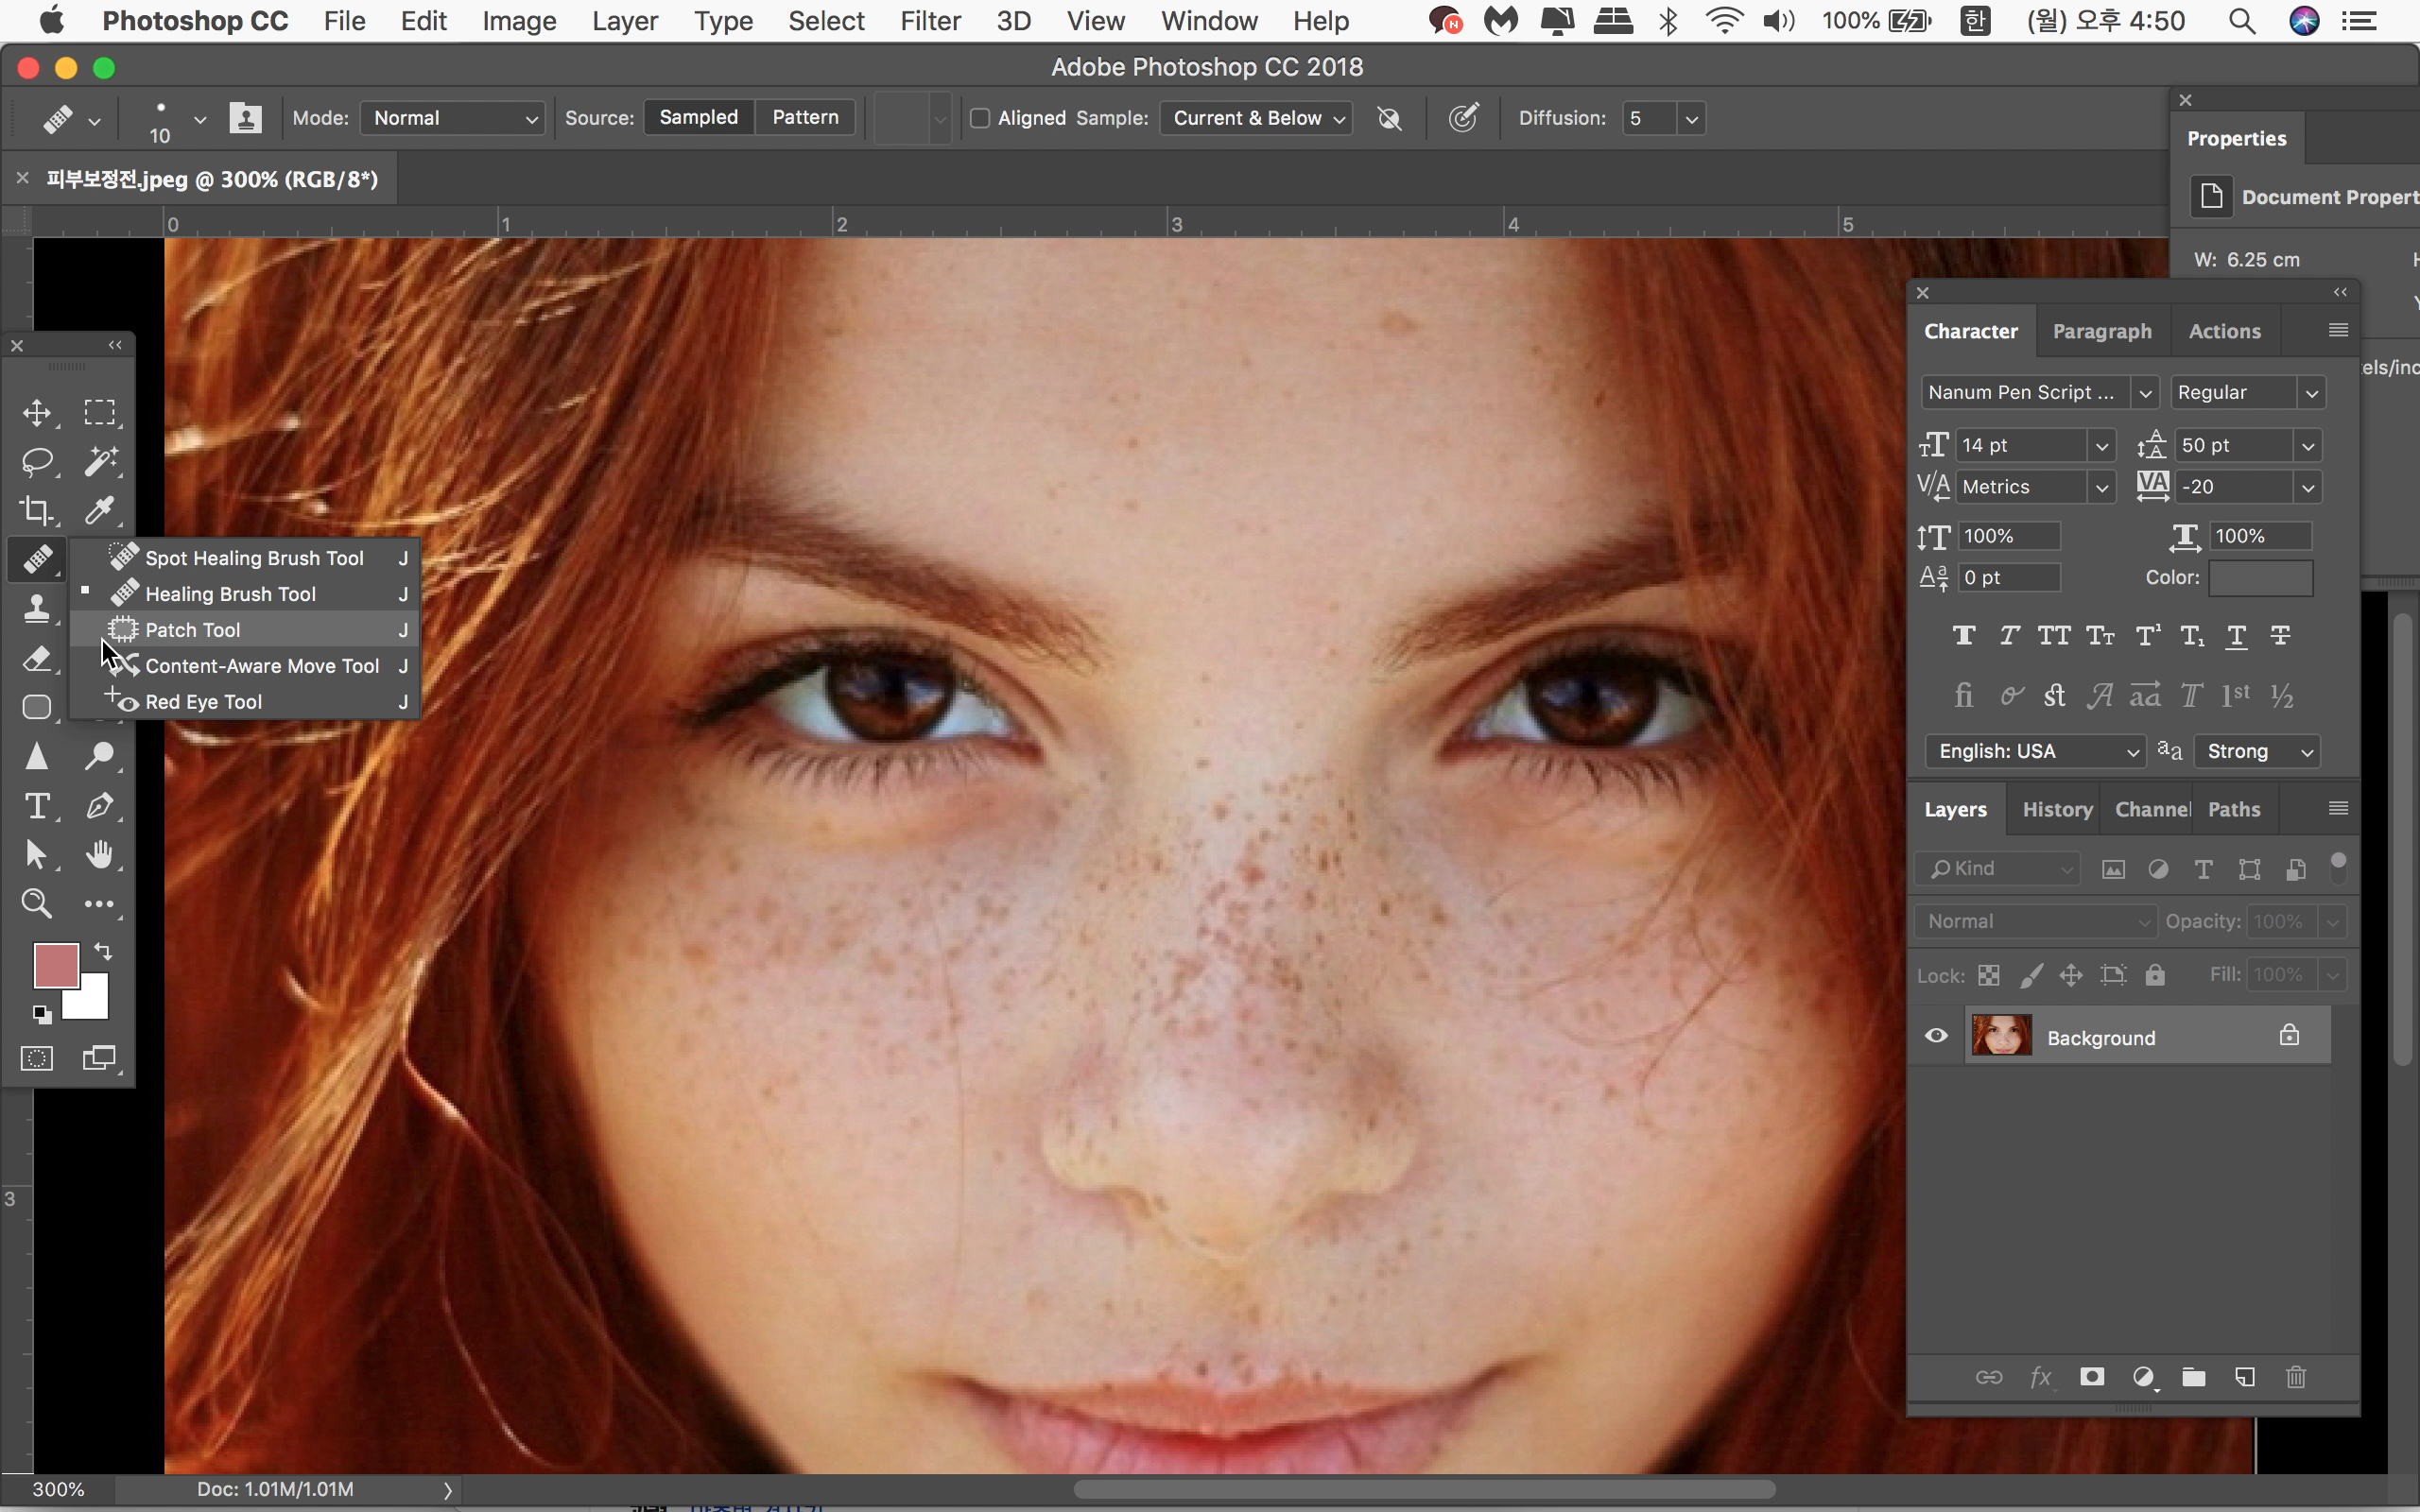This screenshot has height=1512, width=2420.
Task: Open the Mode Normal dropdown
Action: tap(453, 118)
